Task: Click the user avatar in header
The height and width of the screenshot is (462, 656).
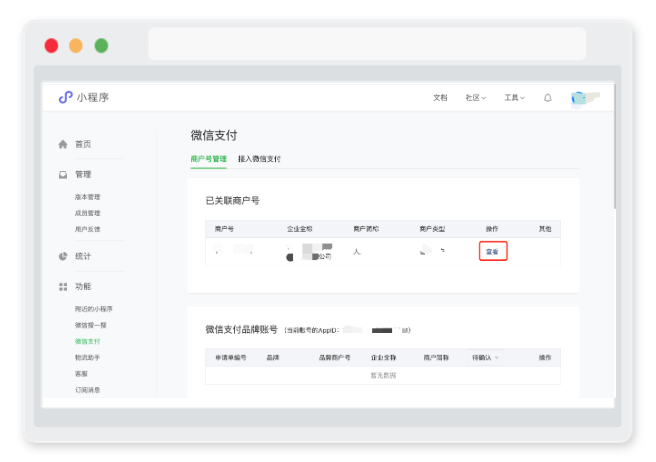Action: pyautogui.click(x=579, y=98)
